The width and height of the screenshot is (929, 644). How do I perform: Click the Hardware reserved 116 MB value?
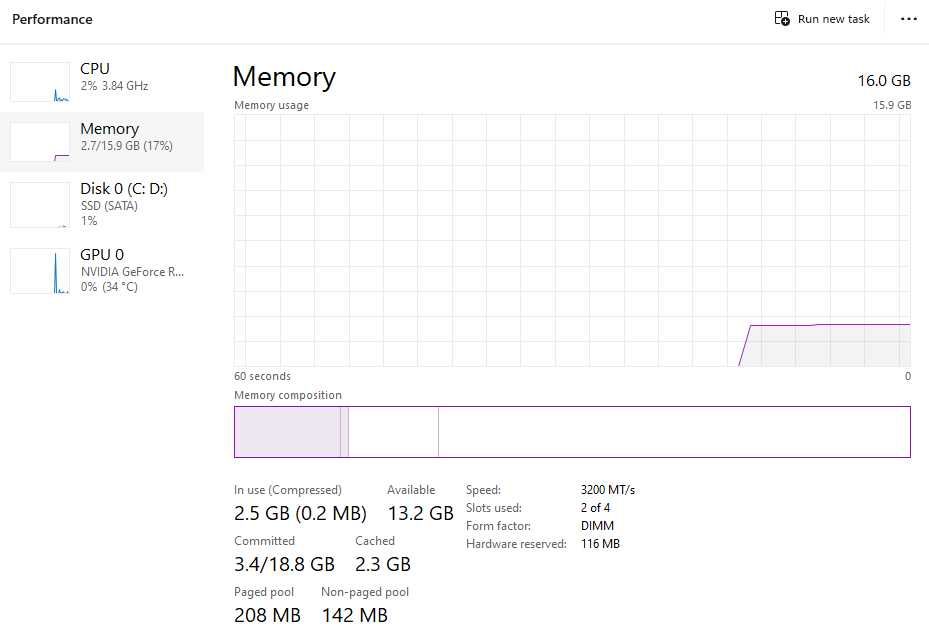pyautogui.click(x=600, y=544)
